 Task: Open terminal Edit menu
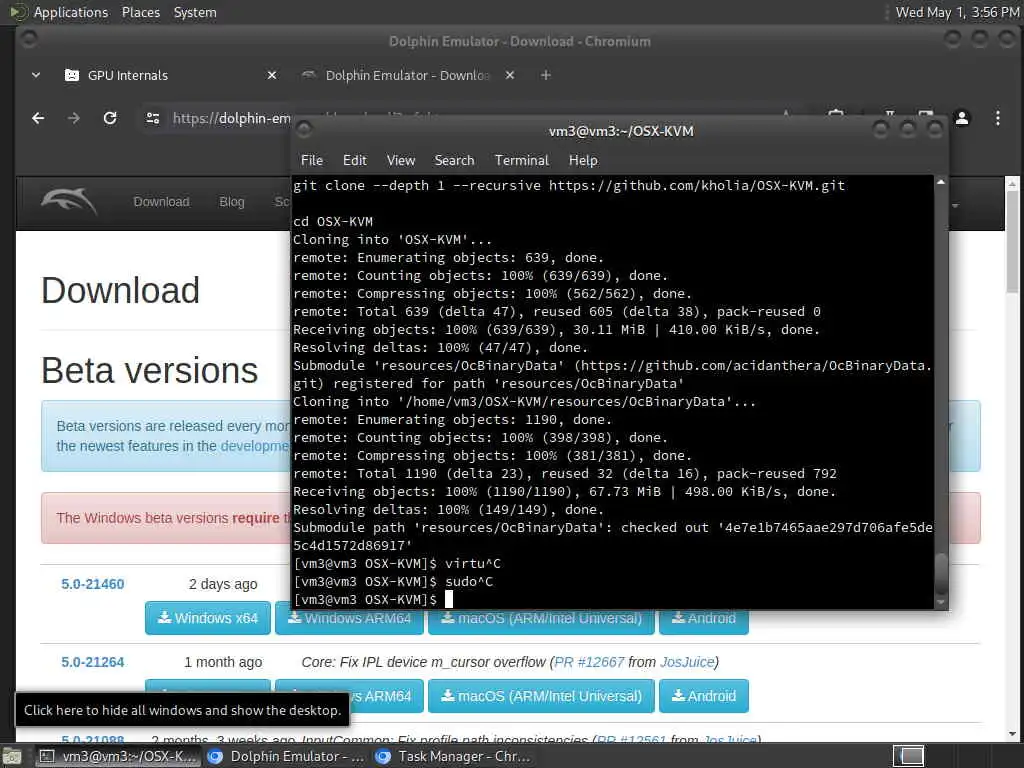[x=355, y=161]
